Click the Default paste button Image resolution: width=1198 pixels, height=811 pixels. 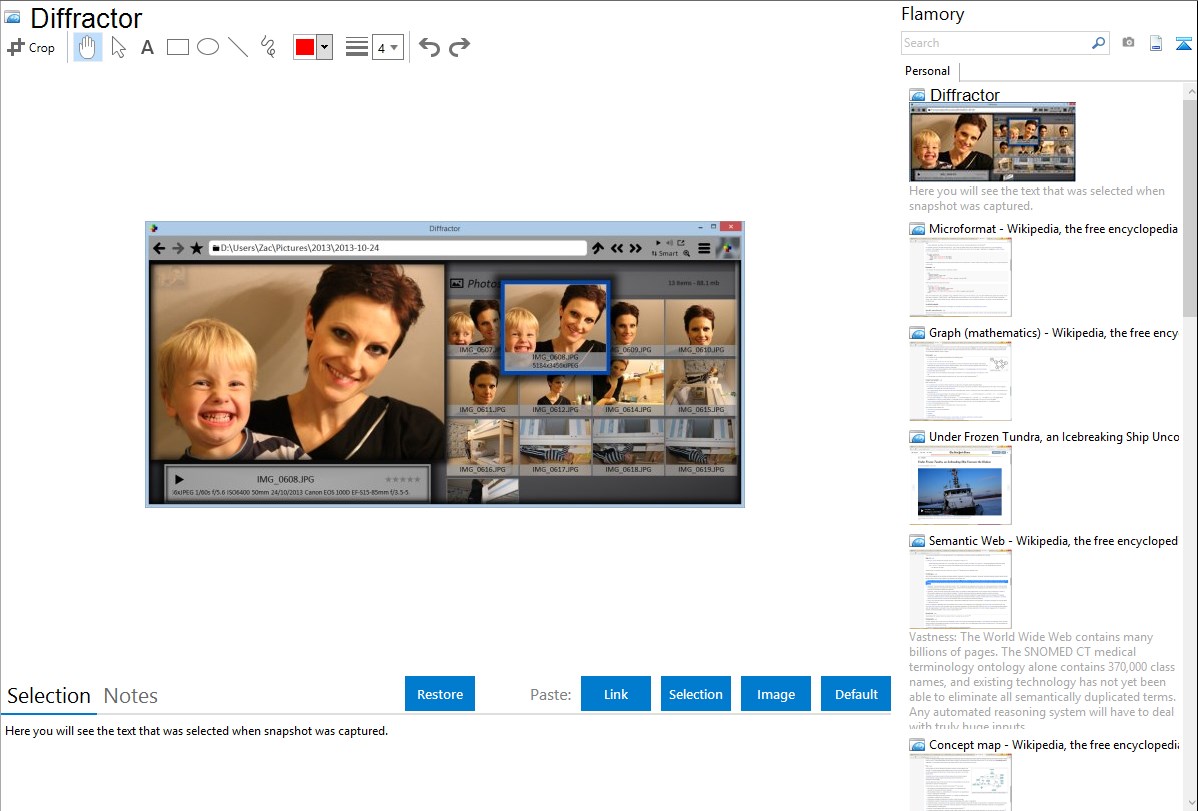pos(856,694)
